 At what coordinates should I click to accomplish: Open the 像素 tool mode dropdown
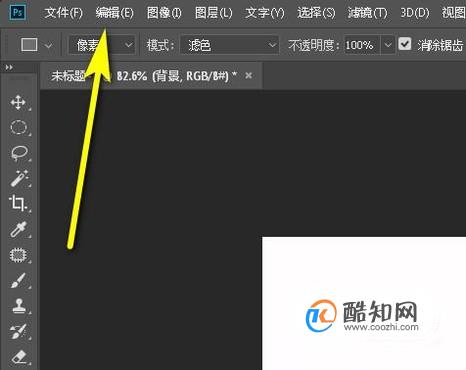point(102,45)
